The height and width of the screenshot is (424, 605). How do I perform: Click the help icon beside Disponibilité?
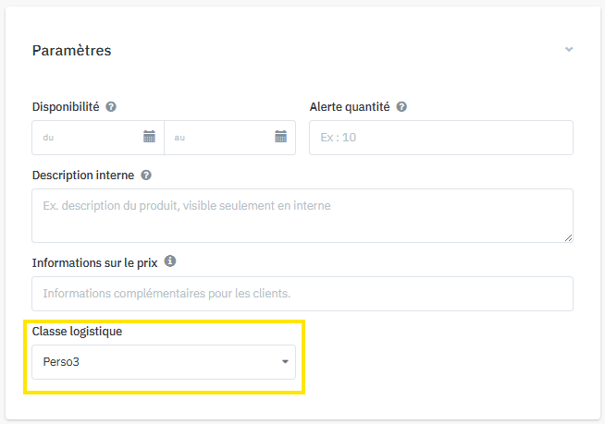coord(111,107)
